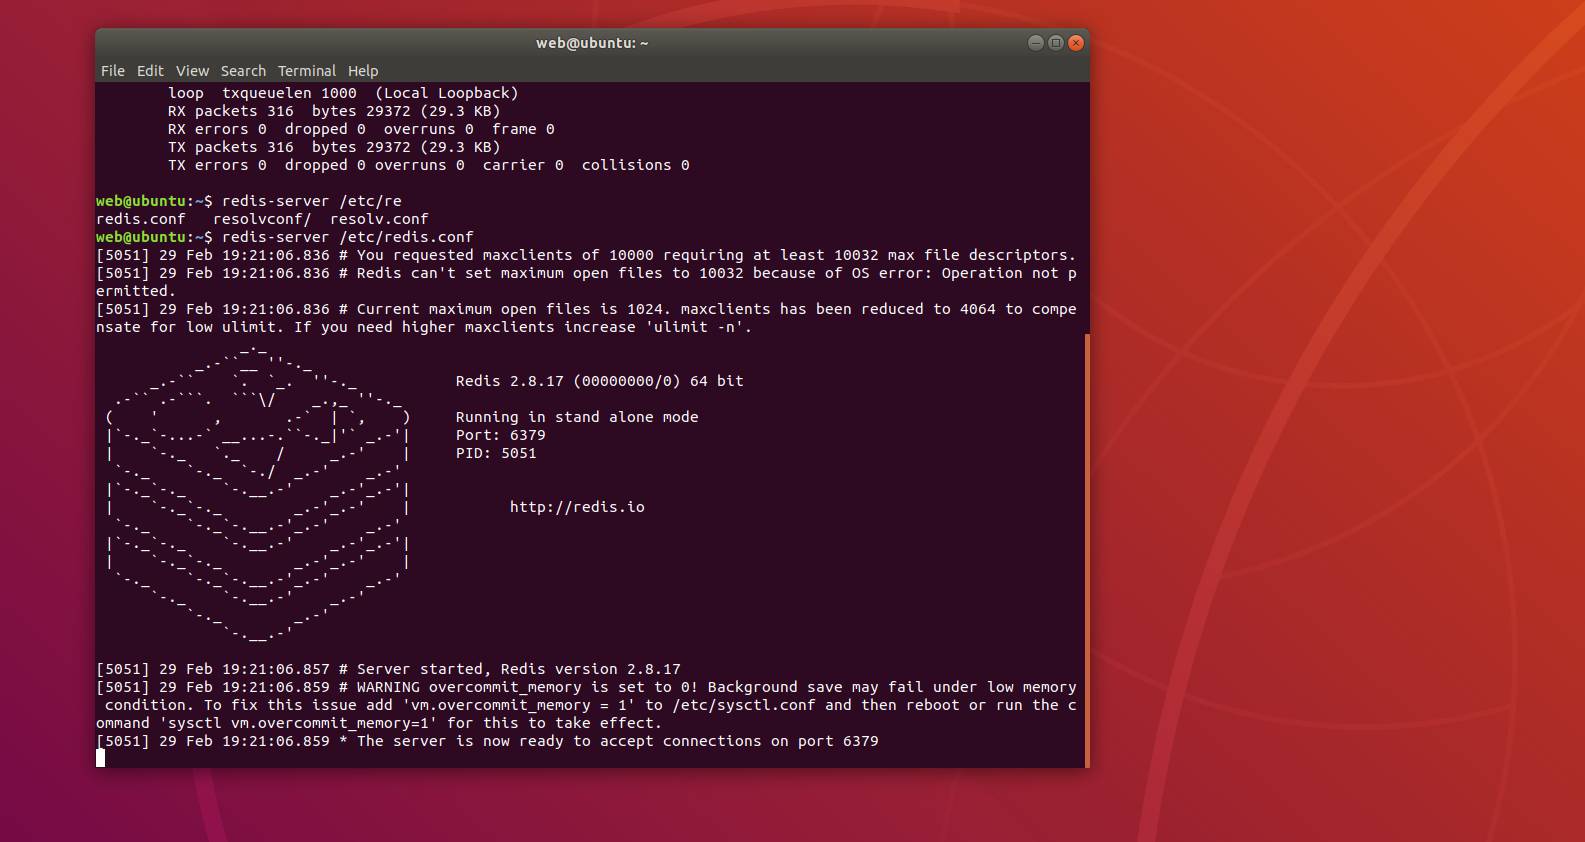
Task: Click the 'PID: 5051' line
Action: coord(496,453)
